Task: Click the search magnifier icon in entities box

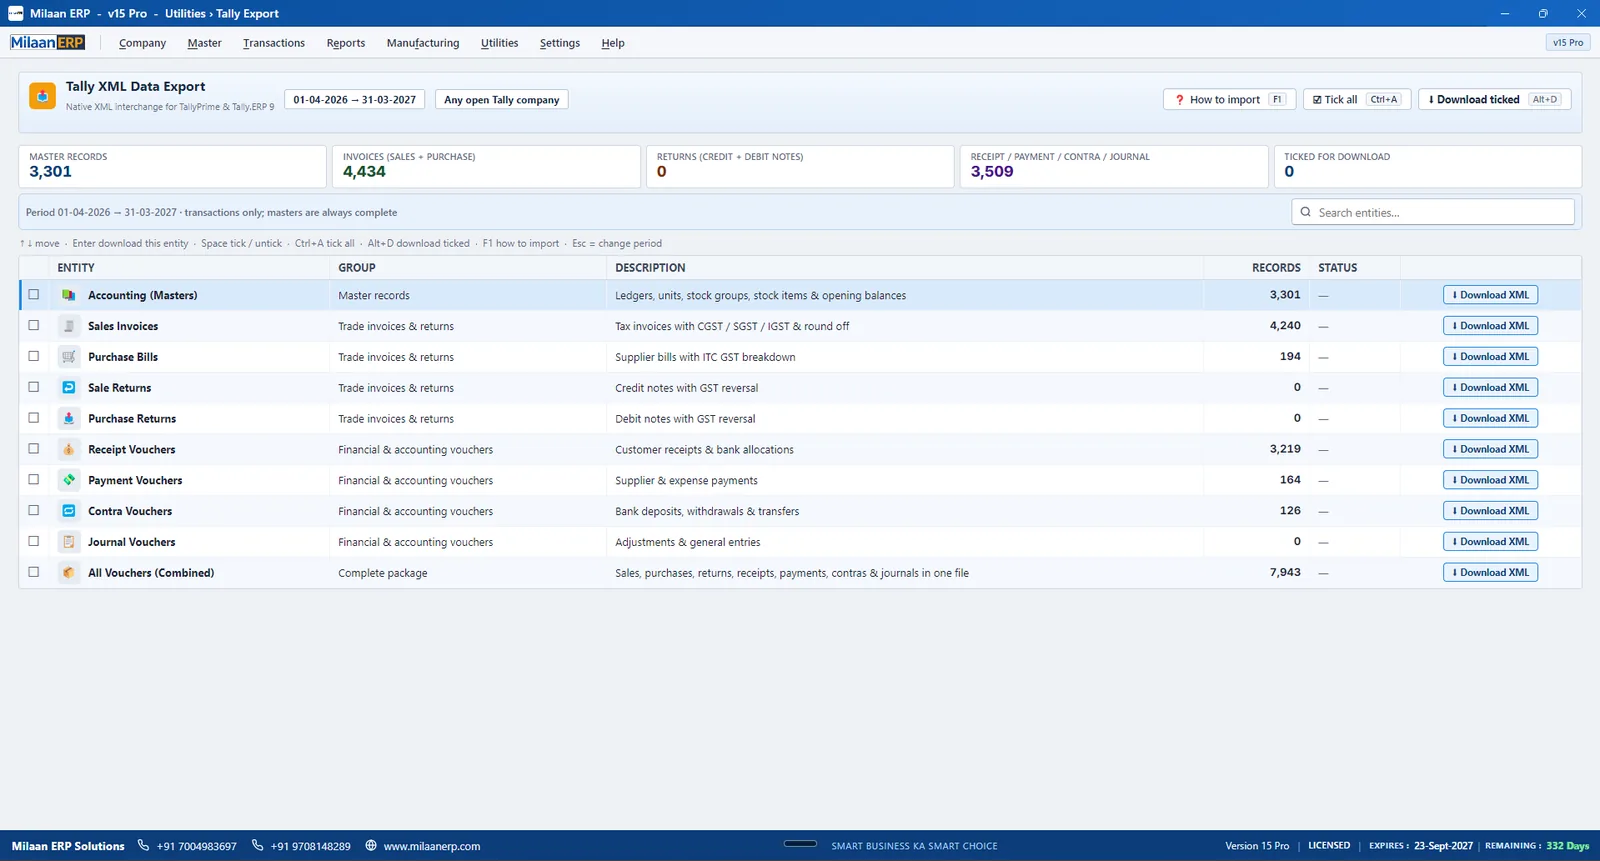Action: (1305, 212)
